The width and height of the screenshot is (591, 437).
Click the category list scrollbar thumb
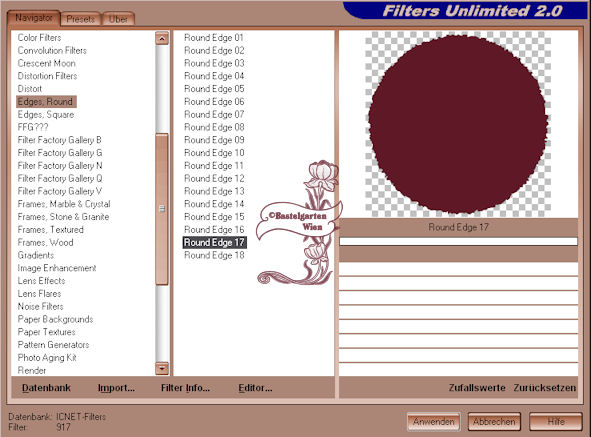pyautogui.click(x=162, y=209)
